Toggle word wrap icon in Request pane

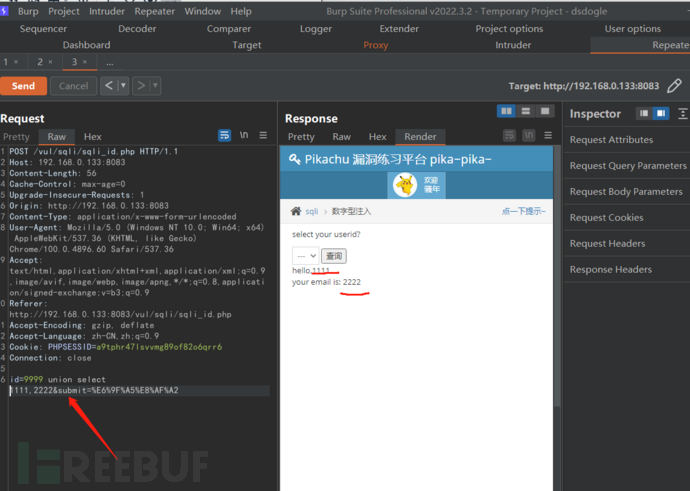tap(224, 135)
